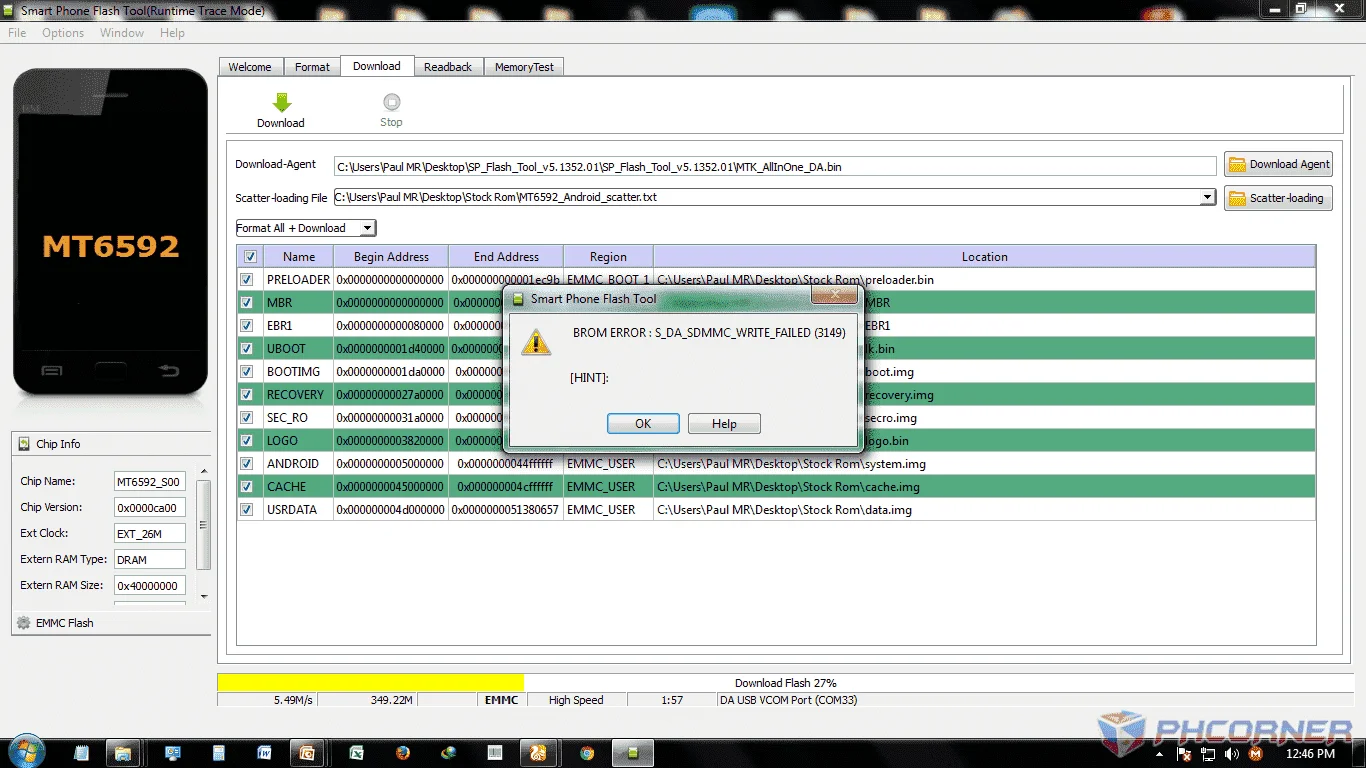
Task: Click the Location column header
Action: coord(984,257)
